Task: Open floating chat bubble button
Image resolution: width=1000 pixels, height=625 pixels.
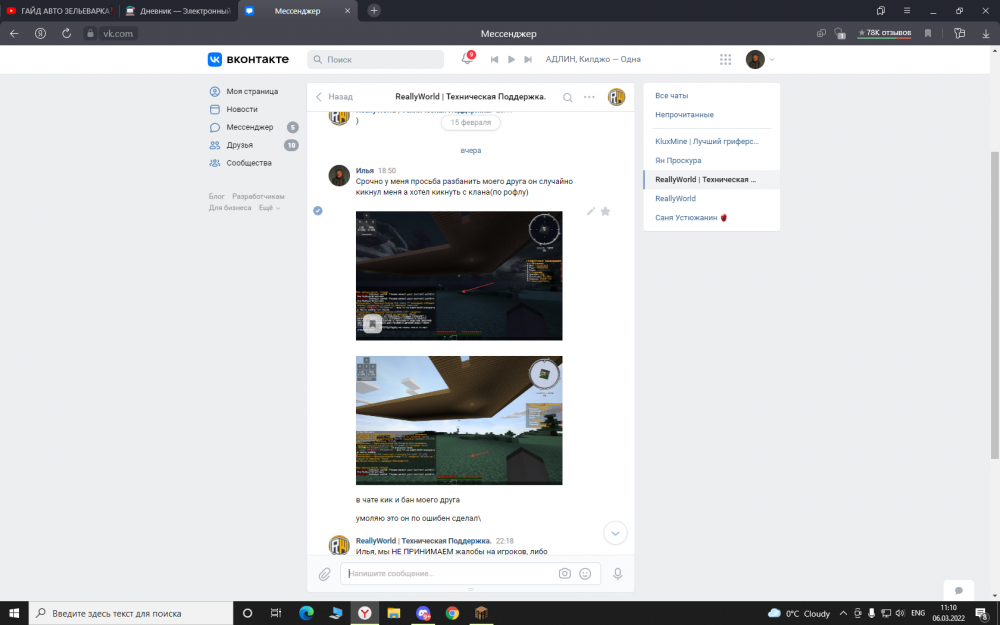Action: click(959, 590)
